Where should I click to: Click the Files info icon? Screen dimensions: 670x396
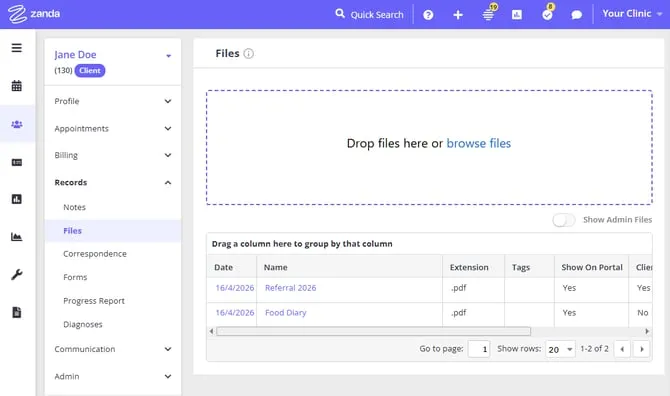point(248,53)
